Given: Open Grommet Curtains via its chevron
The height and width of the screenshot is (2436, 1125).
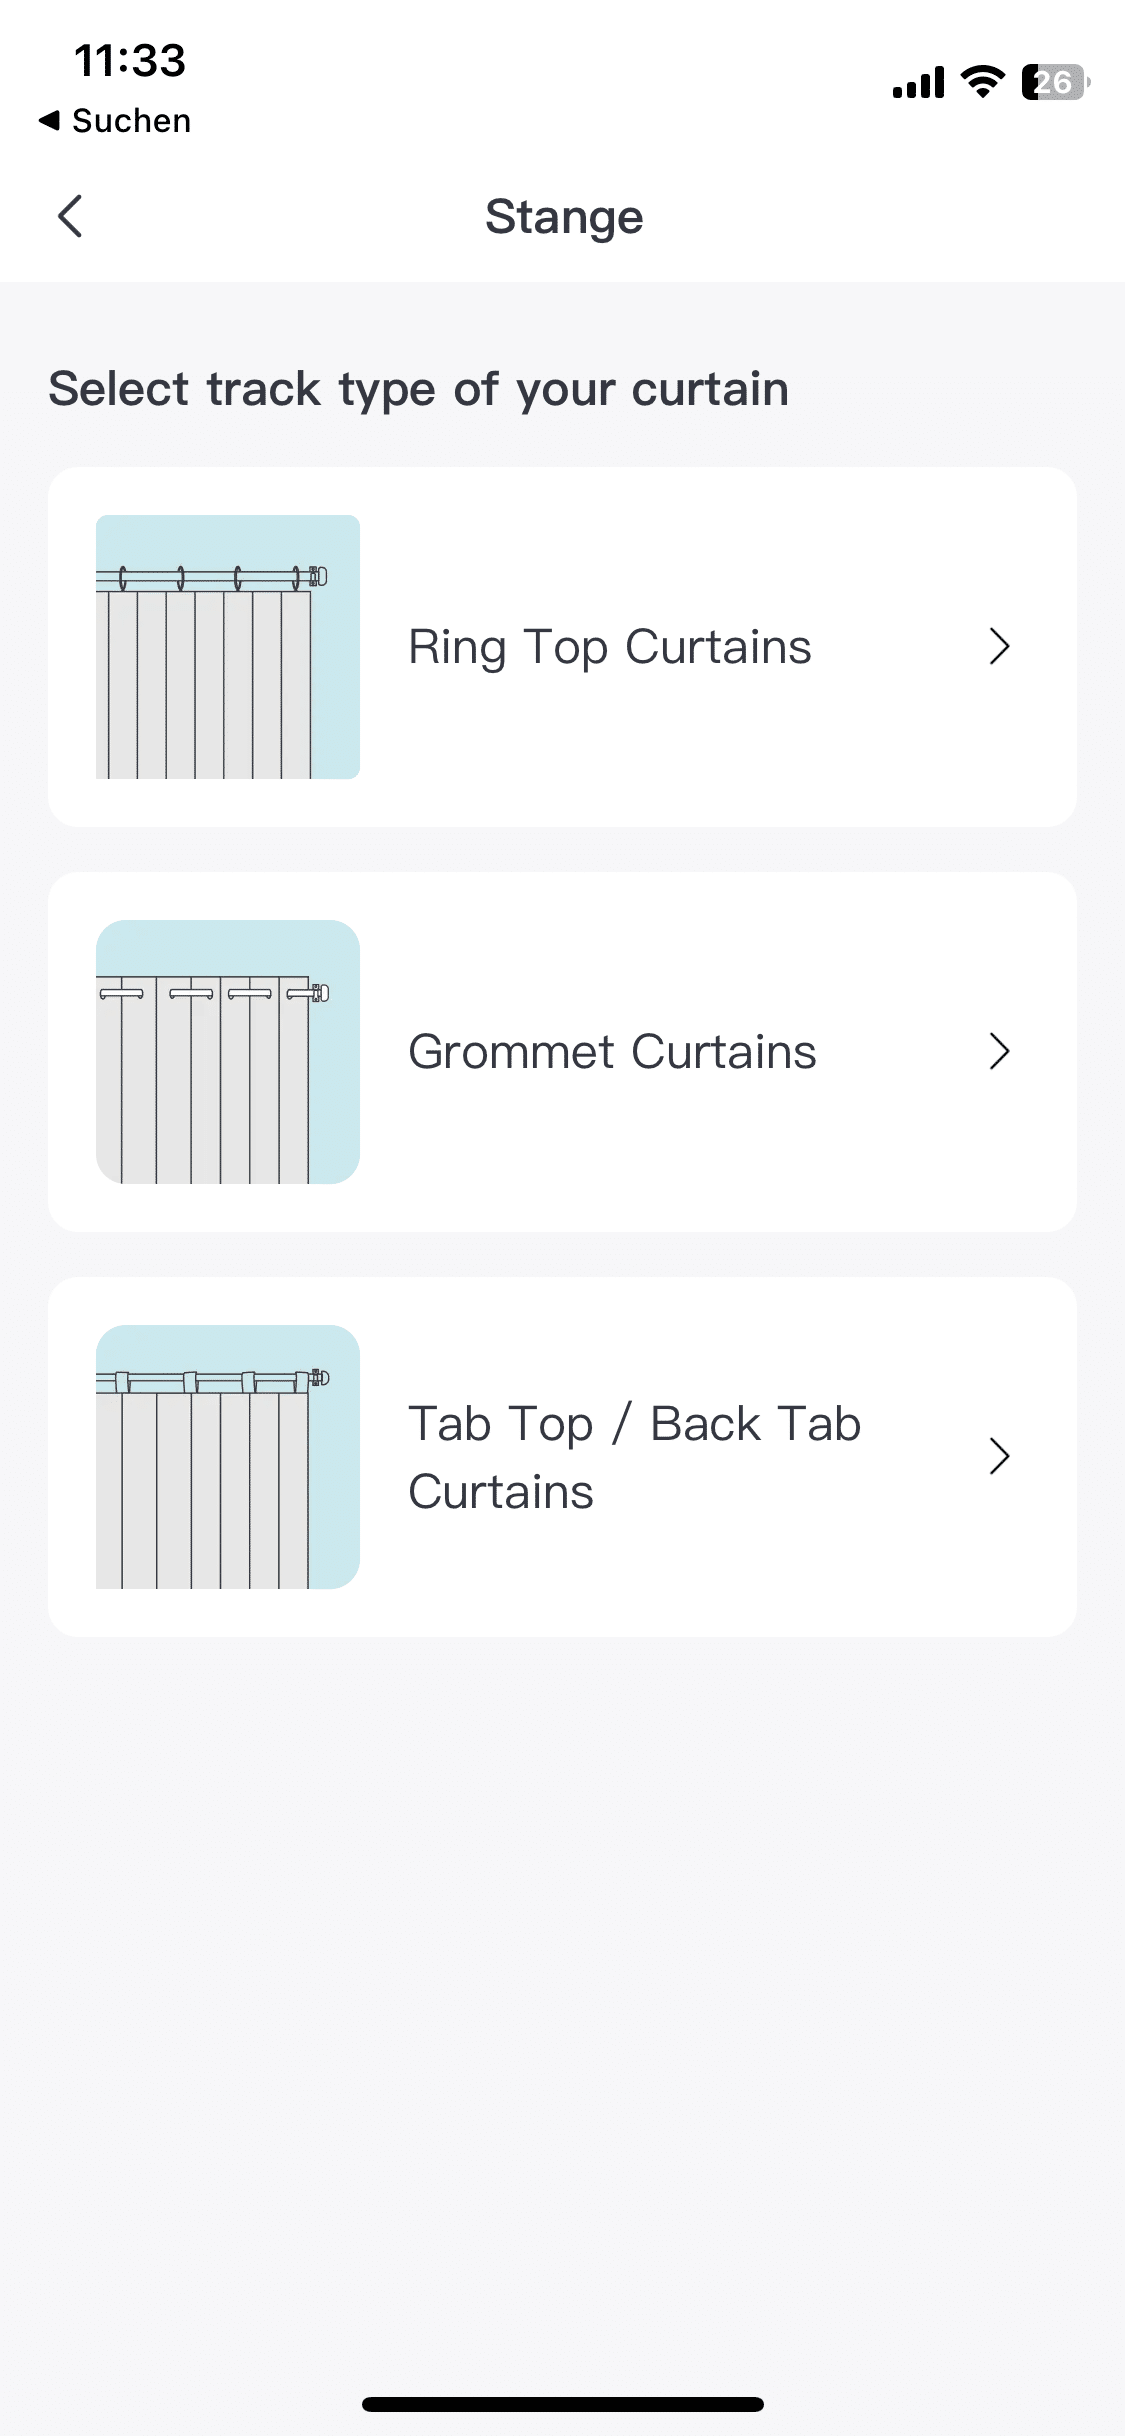Looking at the screenshot, I should (999, 1052).
